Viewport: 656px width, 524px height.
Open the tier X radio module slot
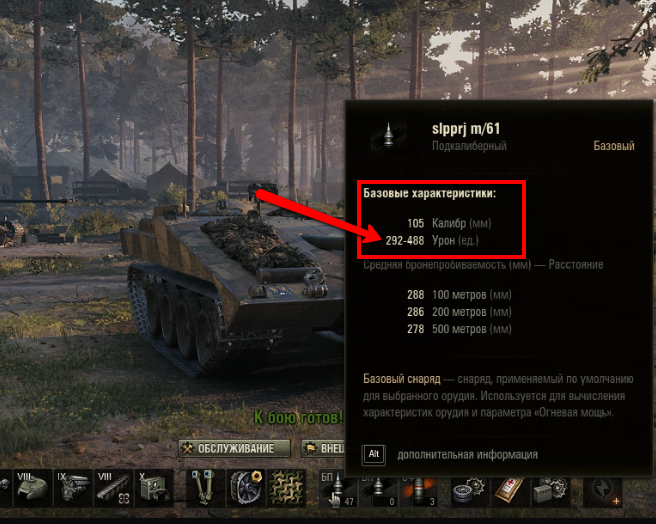tap(154, 488)
